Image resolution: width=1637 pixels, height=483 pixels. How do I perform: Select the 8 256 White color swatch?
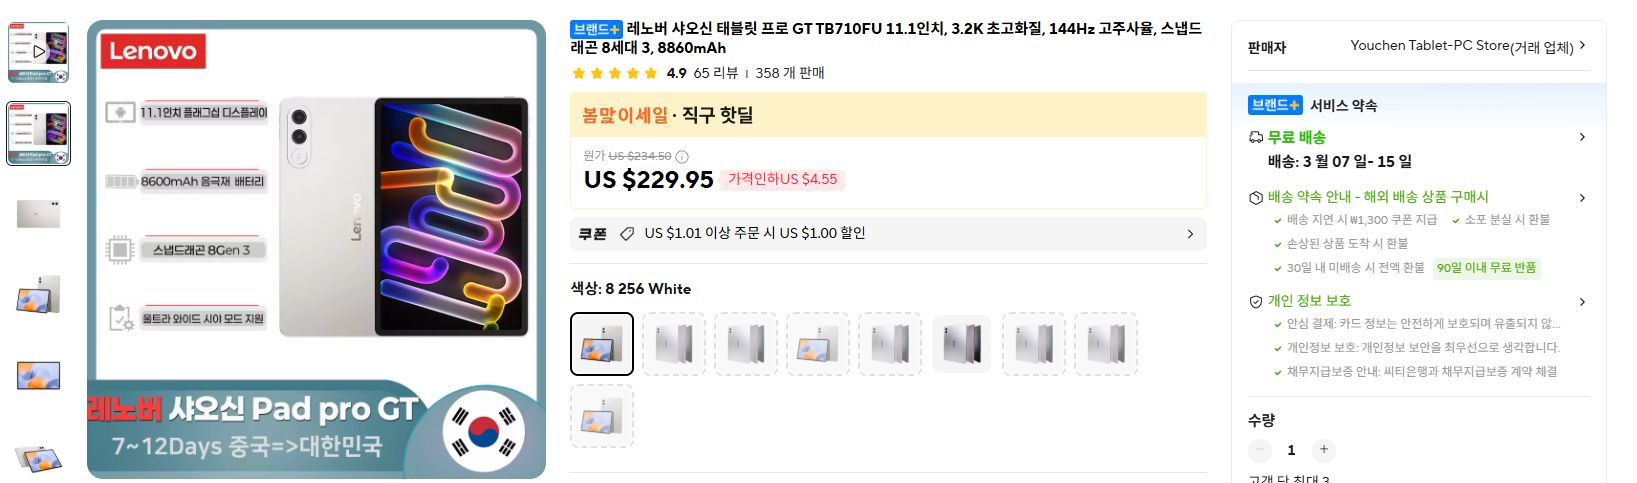coord(602,344)
